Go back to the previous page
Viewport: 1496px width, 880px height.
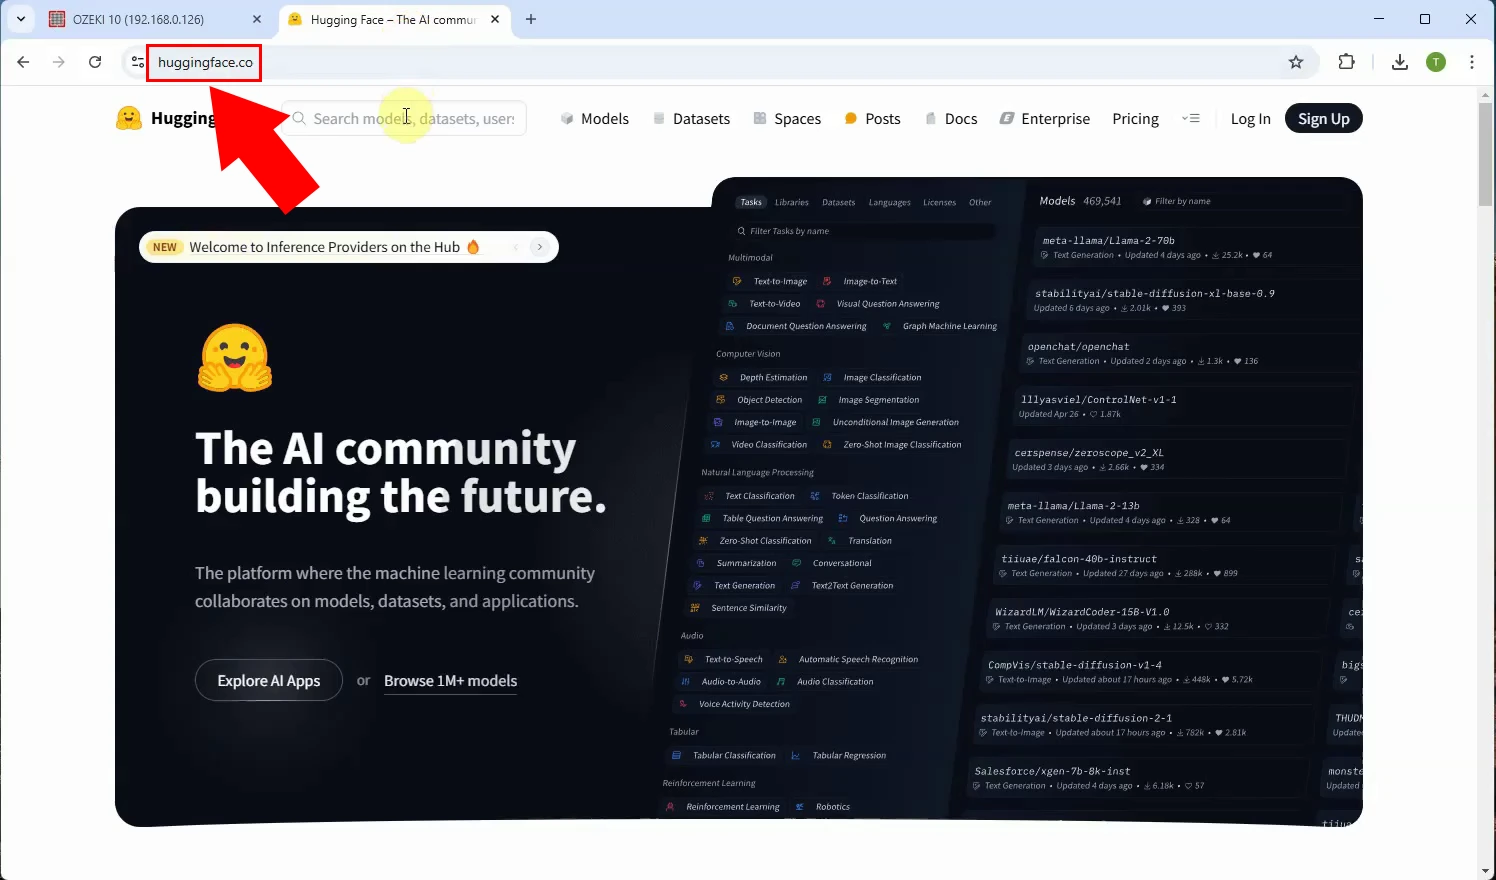[23, 62]
